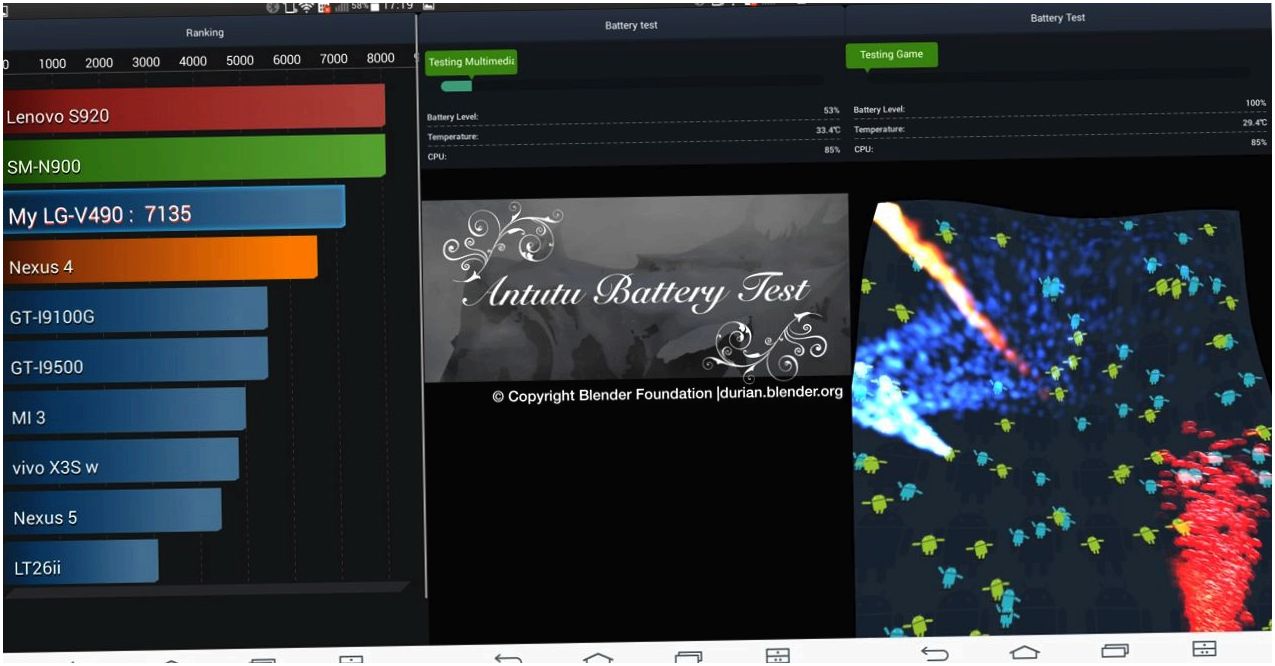Click the CPU 85% row under Testing Multimedia
The height and width of the screenshot is (666, 1275).
[x=633, y=154]
